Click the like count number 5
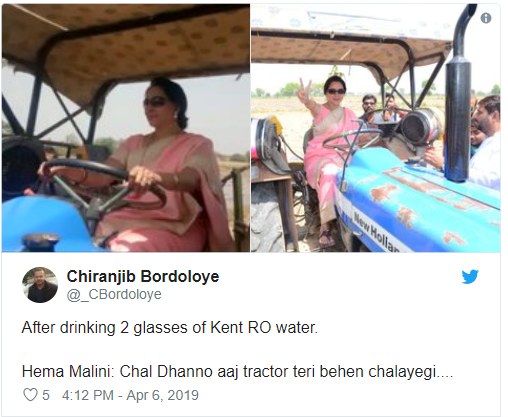Viewport: 508px width, 417px height. click(46, 395)
